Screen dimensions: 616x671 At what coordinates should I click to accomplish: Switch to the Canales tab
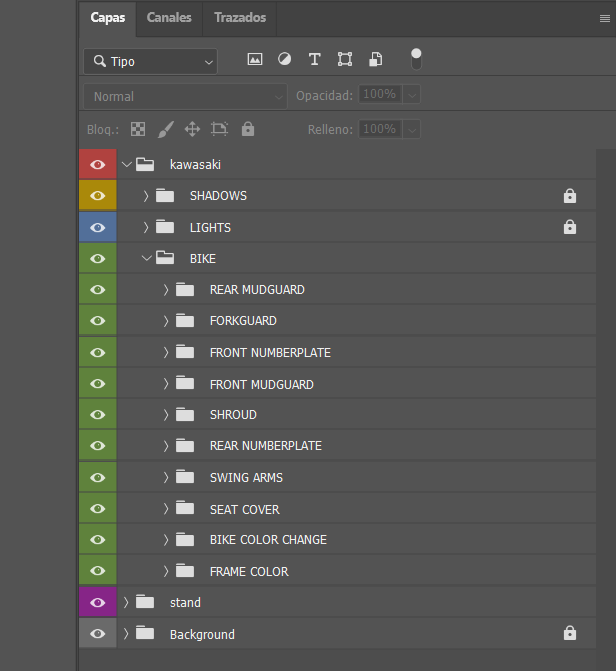coord(169,18)
